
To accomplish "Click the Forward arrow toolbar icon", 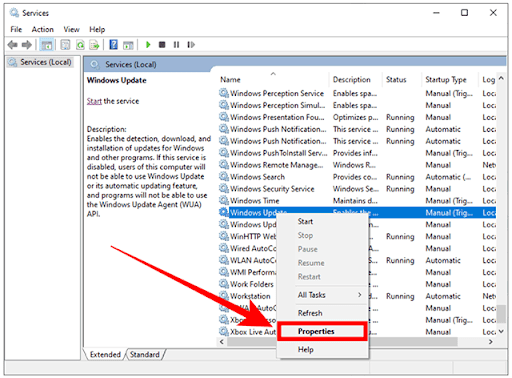I will pyautogui.click(x=27, y=45).
